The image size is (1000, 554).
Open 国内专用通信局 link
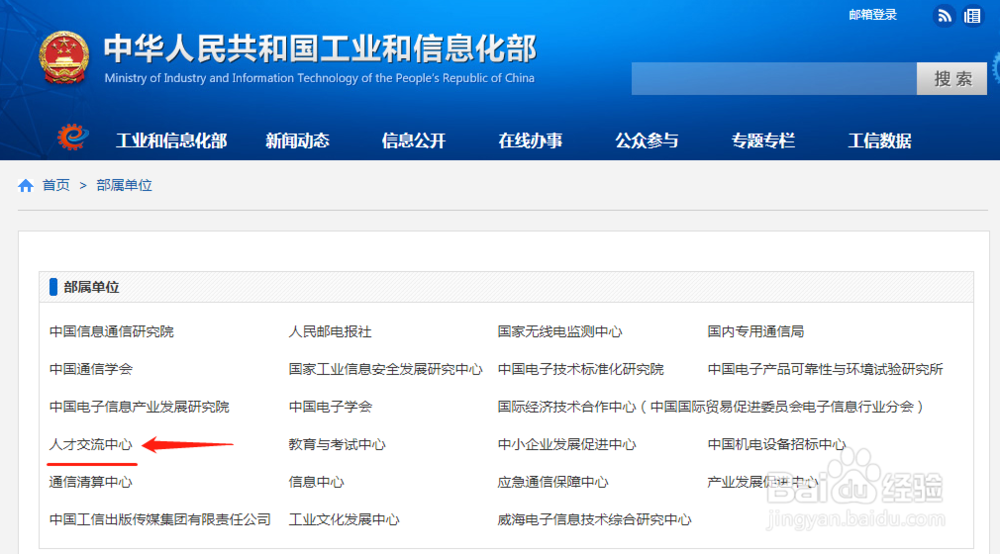click(x=756, y=332)
